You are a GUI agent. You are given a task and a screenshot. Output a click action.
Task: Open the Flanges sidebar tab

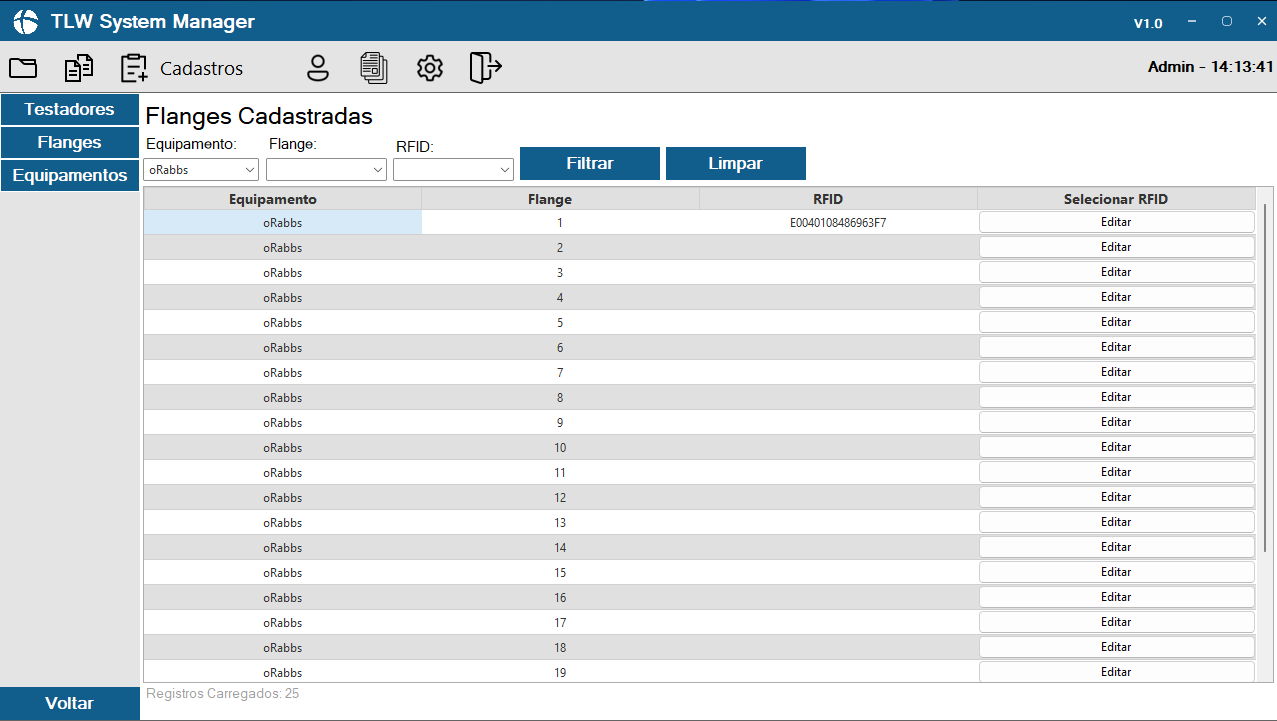coord(69,142)
